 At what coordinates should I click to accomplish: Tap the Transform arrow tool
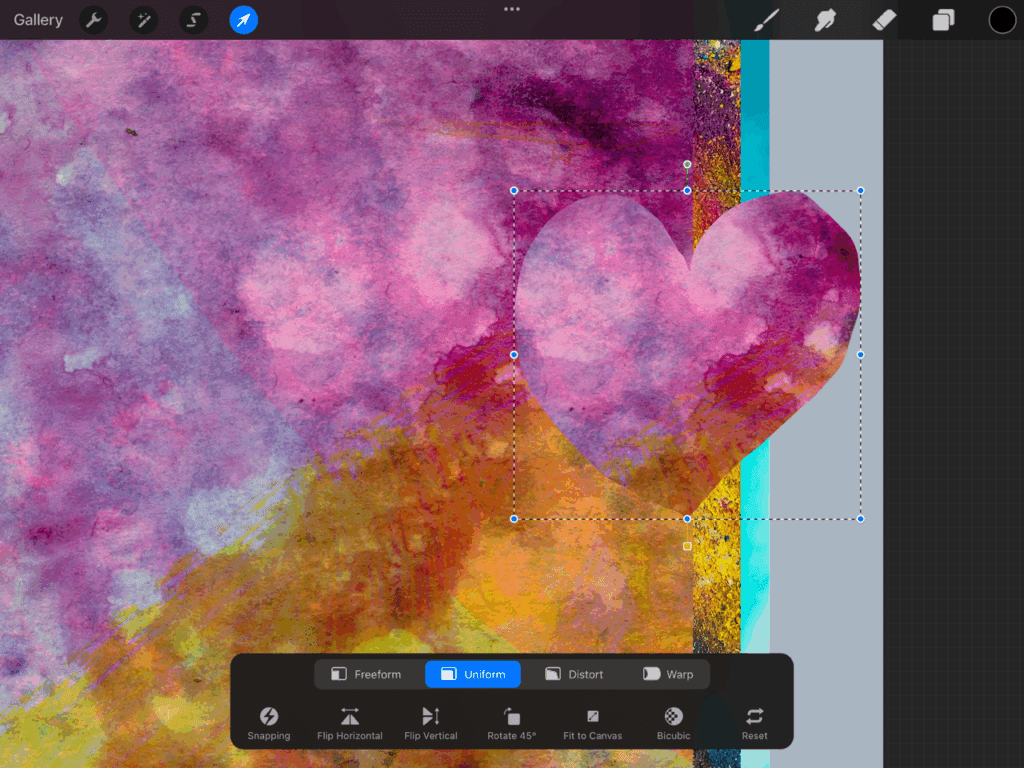pyautogui.click(x=244, y=20)
